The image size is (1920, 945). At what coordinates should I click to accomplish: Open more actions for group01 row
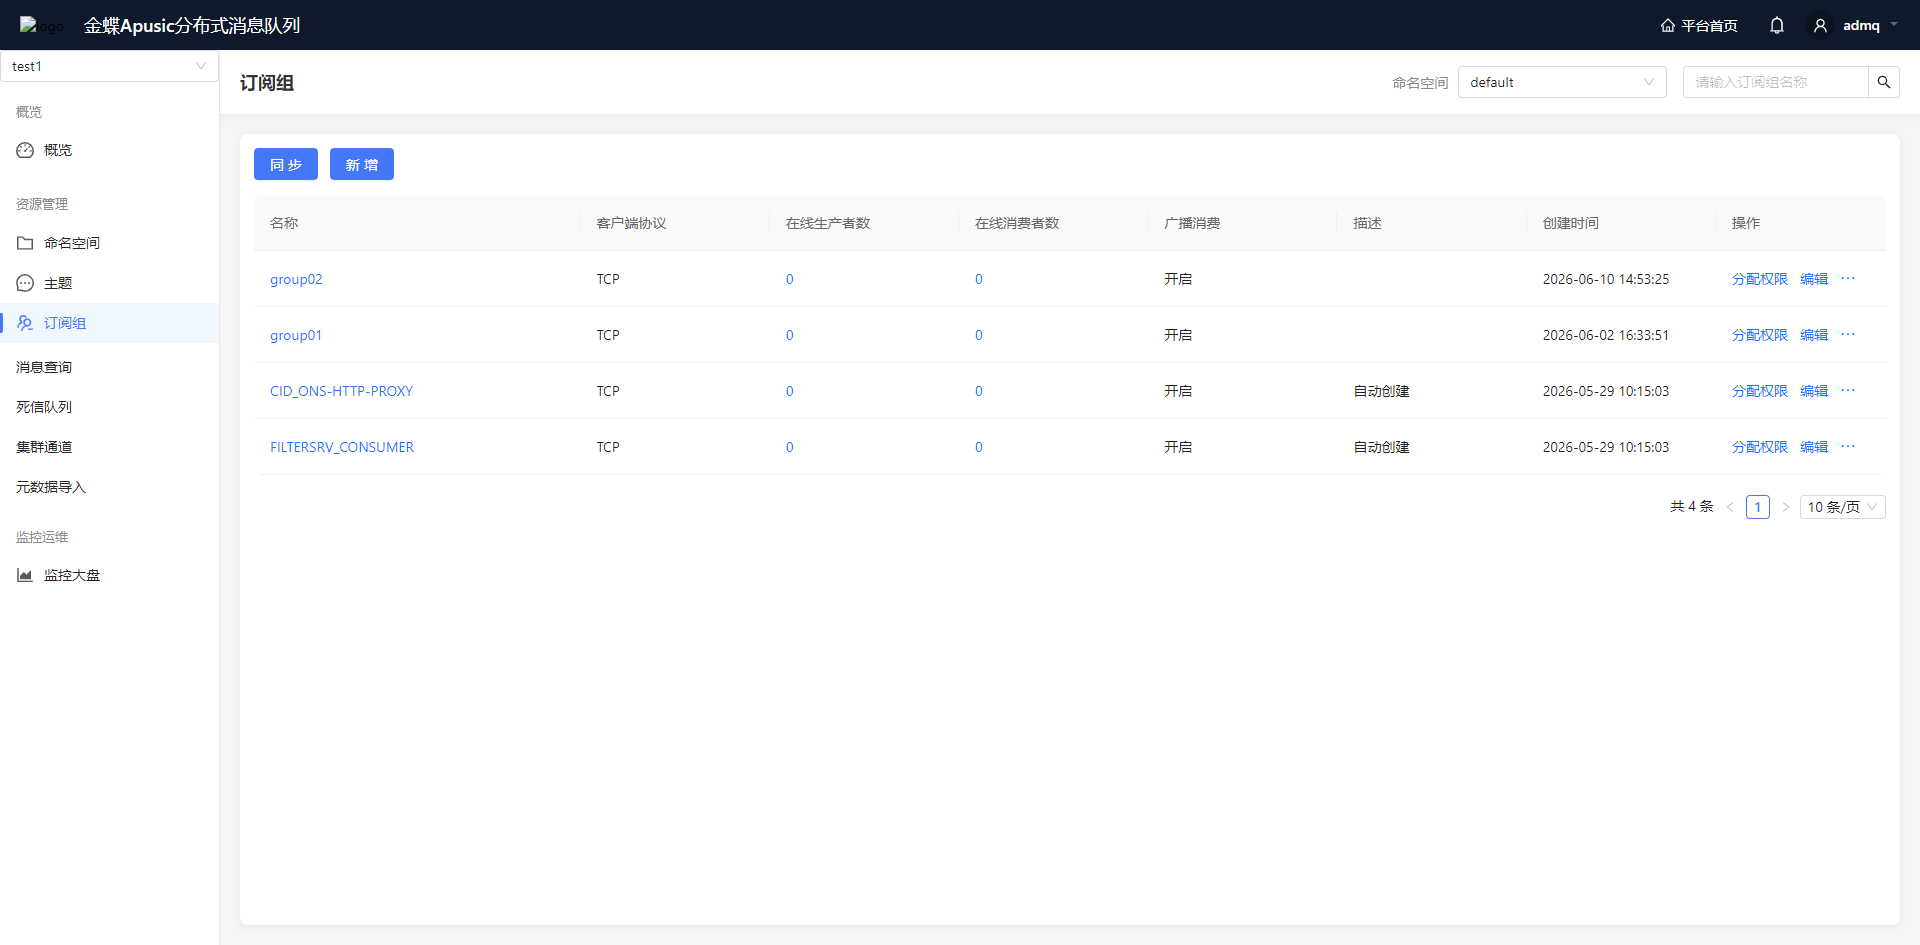point(1848,335)
